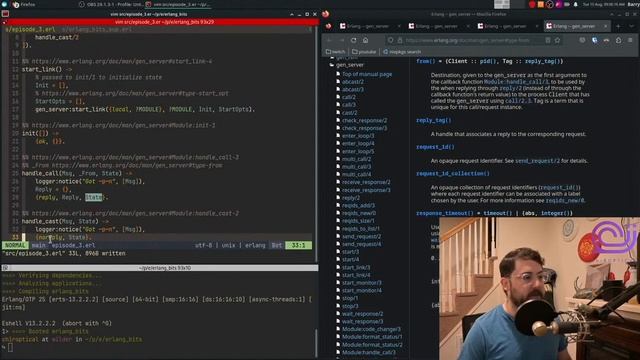Open the youtube bookmarks folder
The image size is (640, 360).
364,52
